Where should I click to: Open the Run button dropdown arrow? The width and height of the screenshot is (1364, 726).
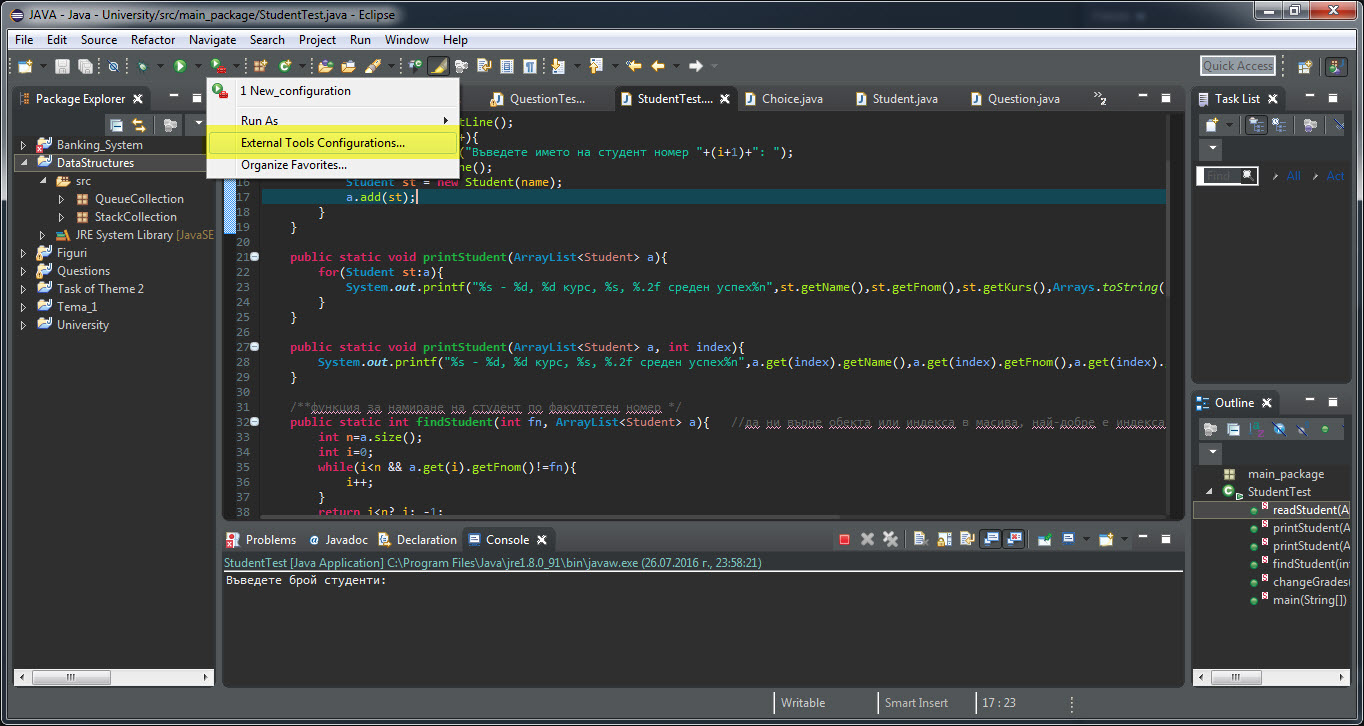(197, 66)
